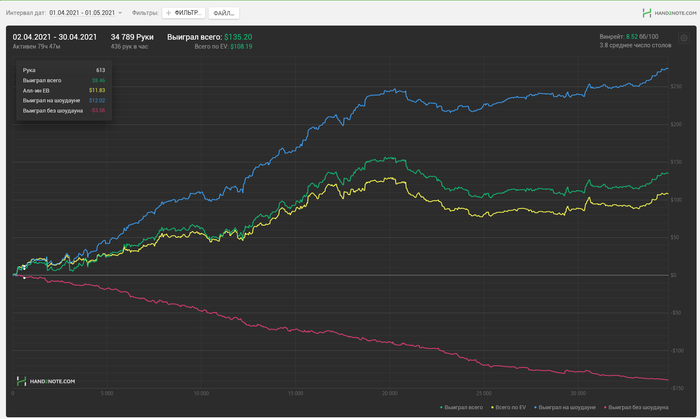Click Hand2Note logo in top right
The image size is (700, 419).
[669, 13]
